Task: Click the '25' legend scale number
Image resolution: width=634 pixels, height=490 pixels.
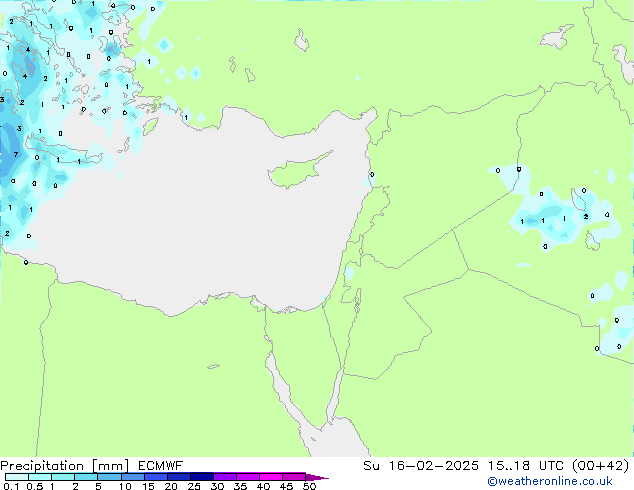Action: 194,486
